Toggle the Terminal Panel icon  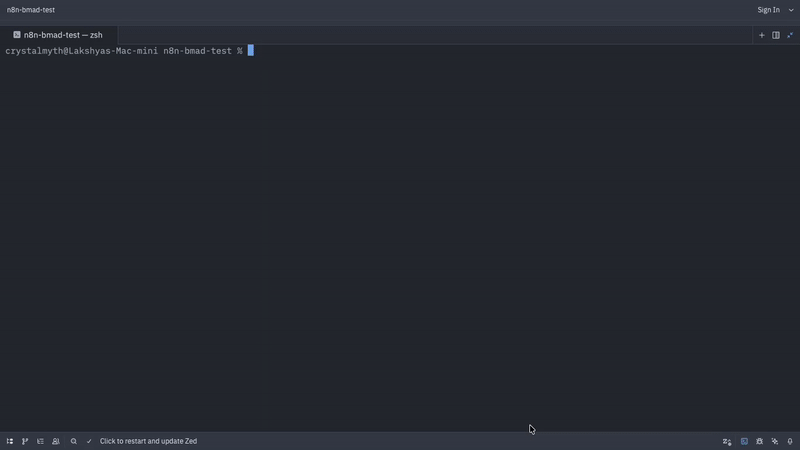(x=744, y=441)
